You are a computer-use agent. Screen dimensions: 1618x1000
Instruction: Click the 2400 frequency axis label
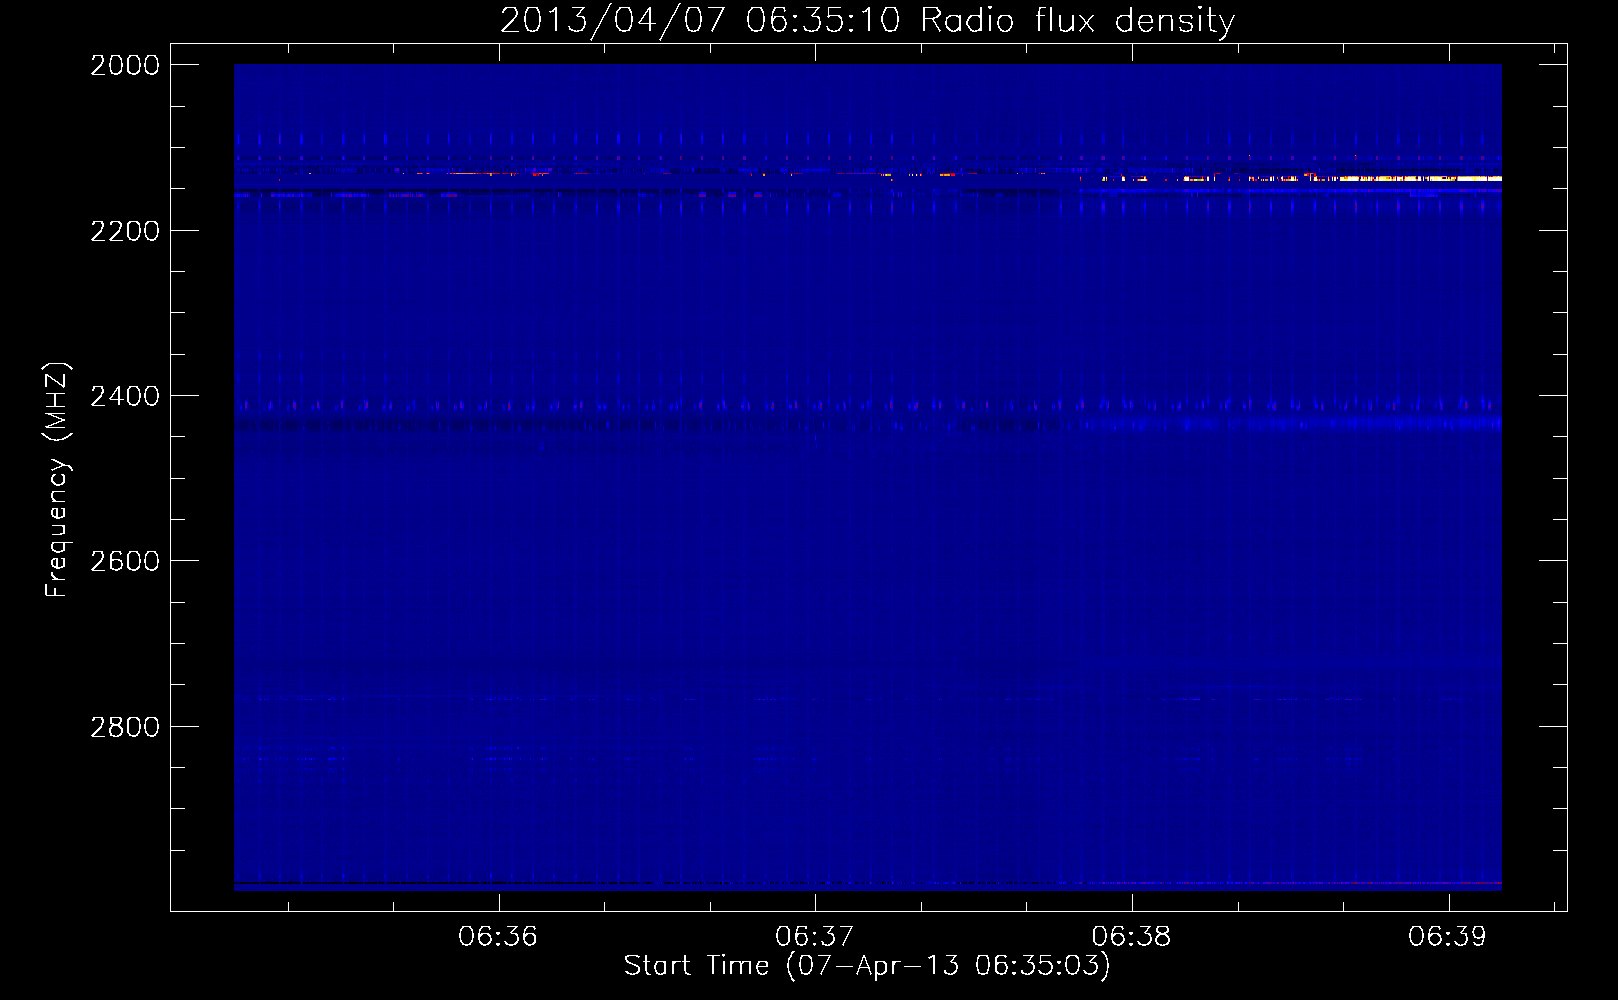125,397
